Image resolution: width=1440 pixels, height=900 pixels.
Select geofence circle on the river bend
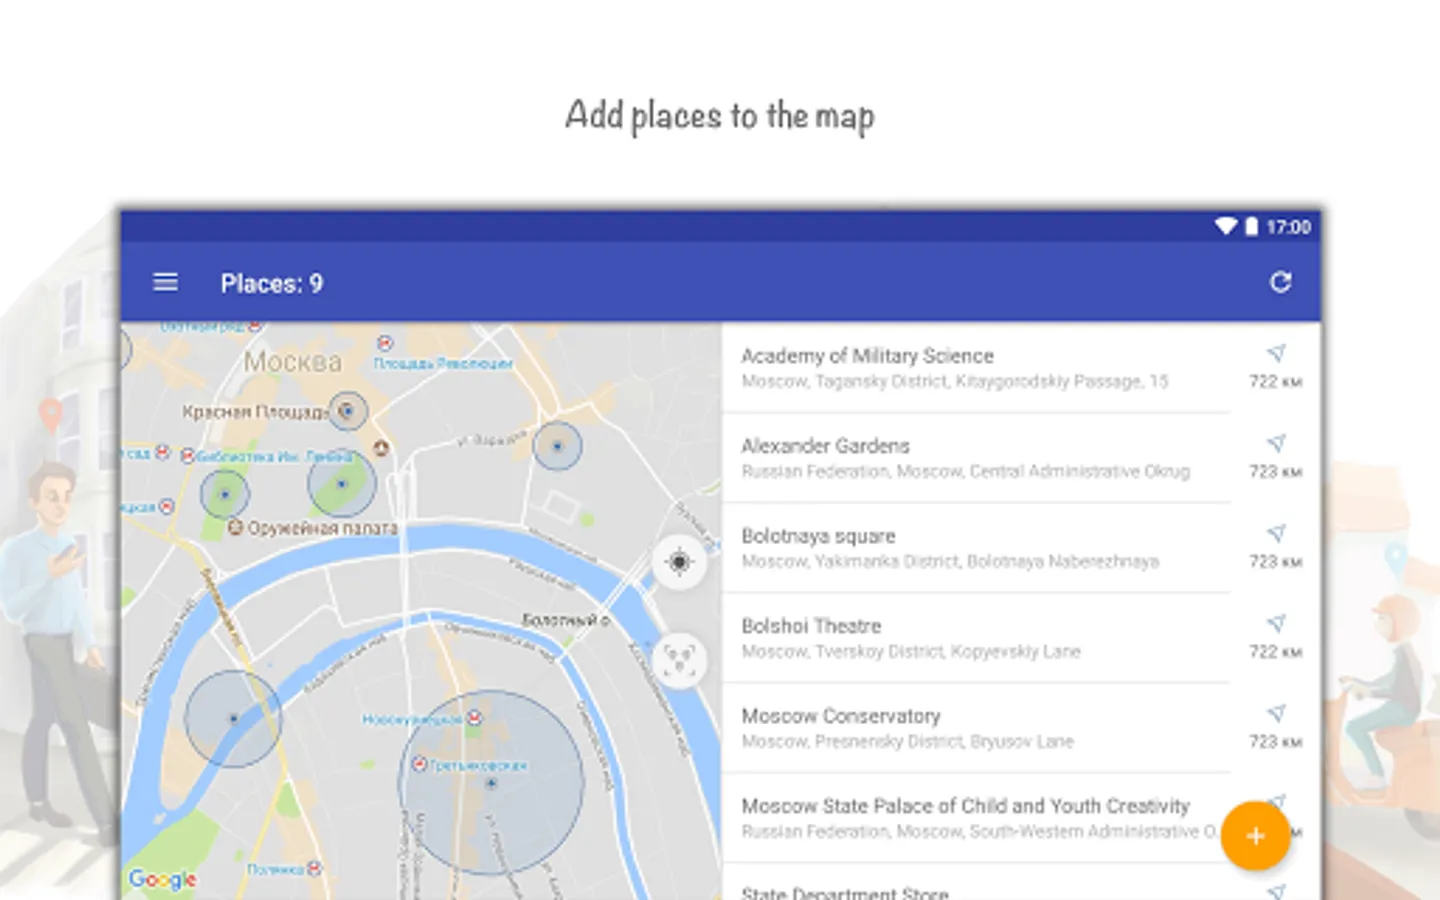pyautogui.click(x=233, y=719)
